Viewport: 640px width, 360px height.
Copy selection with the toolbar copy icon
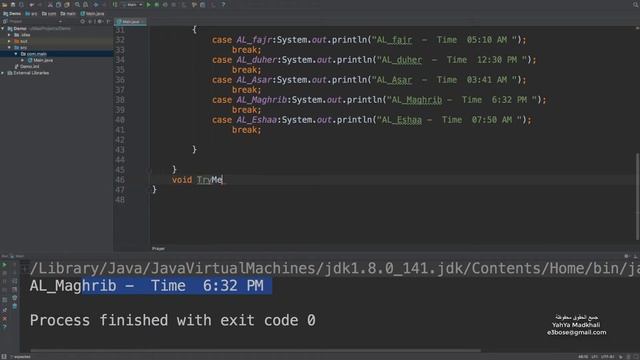58,4
